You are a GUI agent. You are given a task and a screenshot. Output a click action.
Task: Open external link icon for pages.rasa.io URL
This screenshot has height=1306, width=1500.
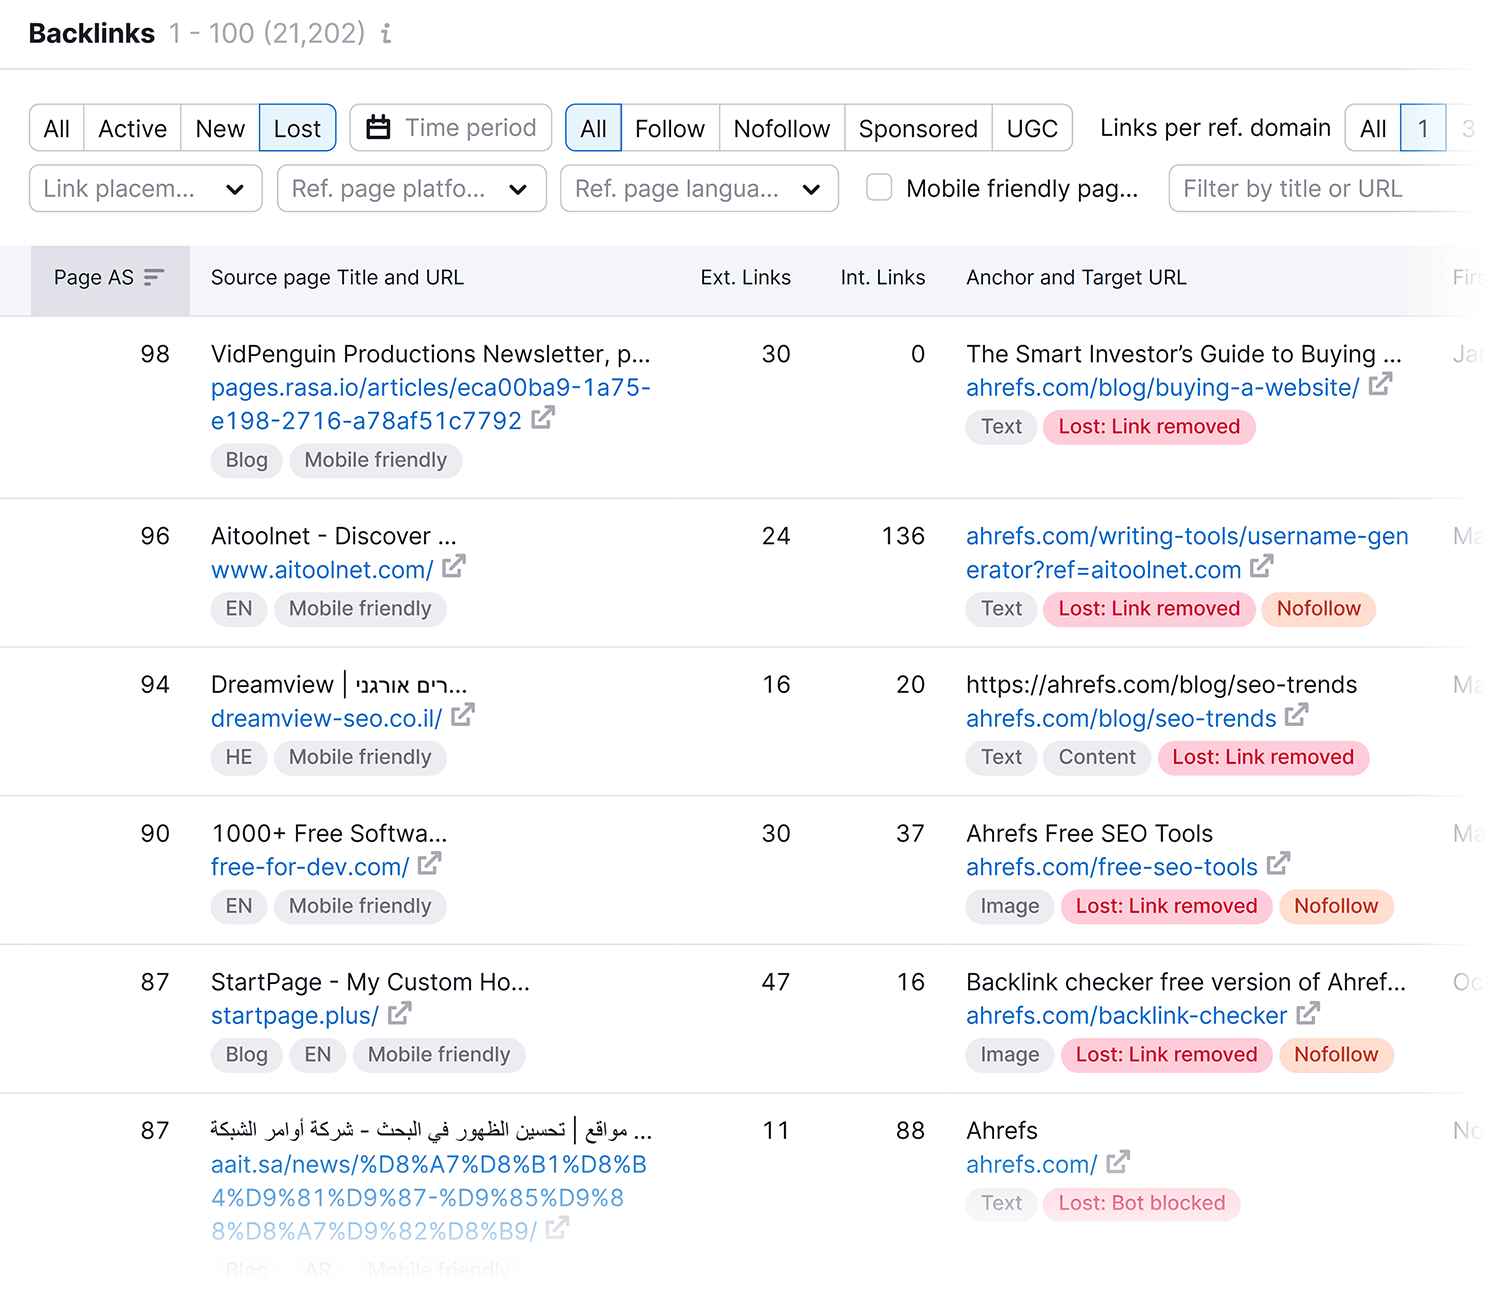[542, 418]
